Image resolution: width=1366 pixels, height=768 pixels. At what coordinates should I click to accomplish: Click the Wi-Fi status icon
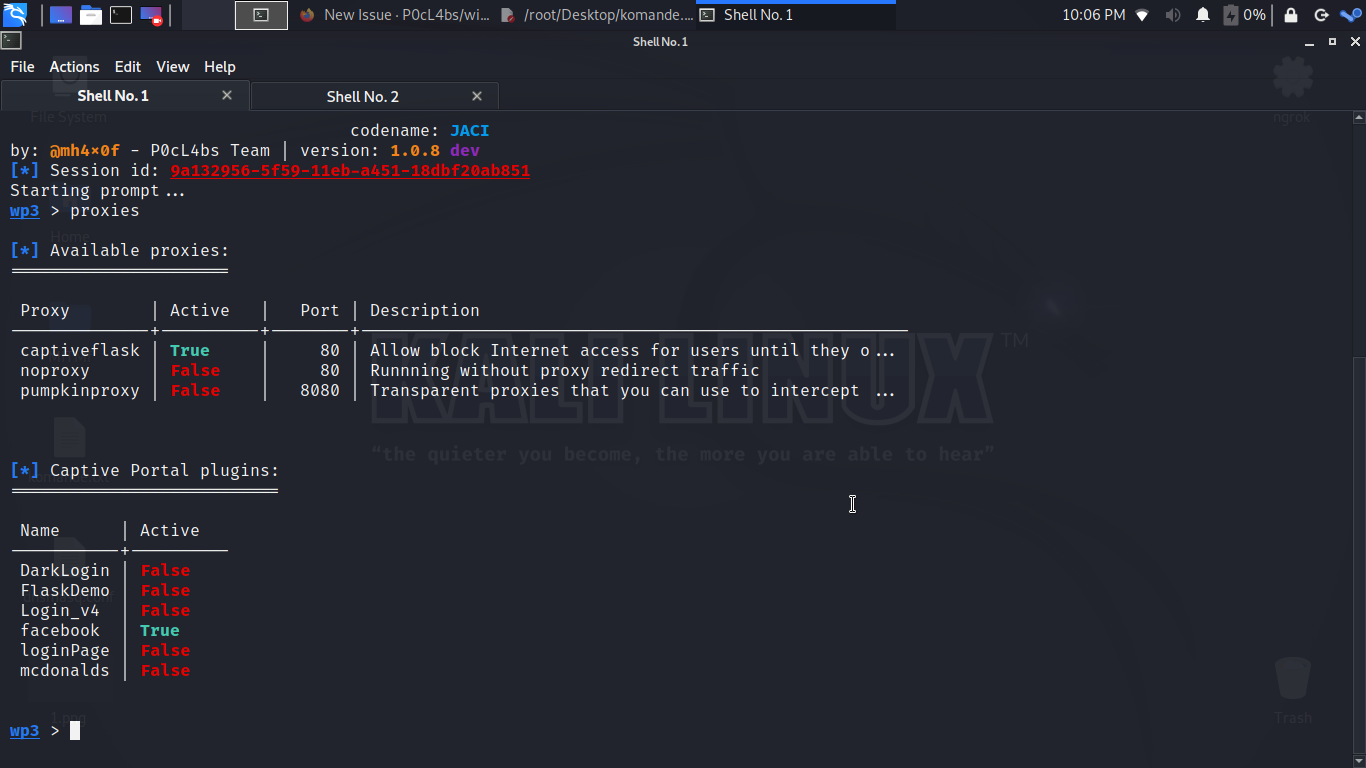pos(1141,15)
